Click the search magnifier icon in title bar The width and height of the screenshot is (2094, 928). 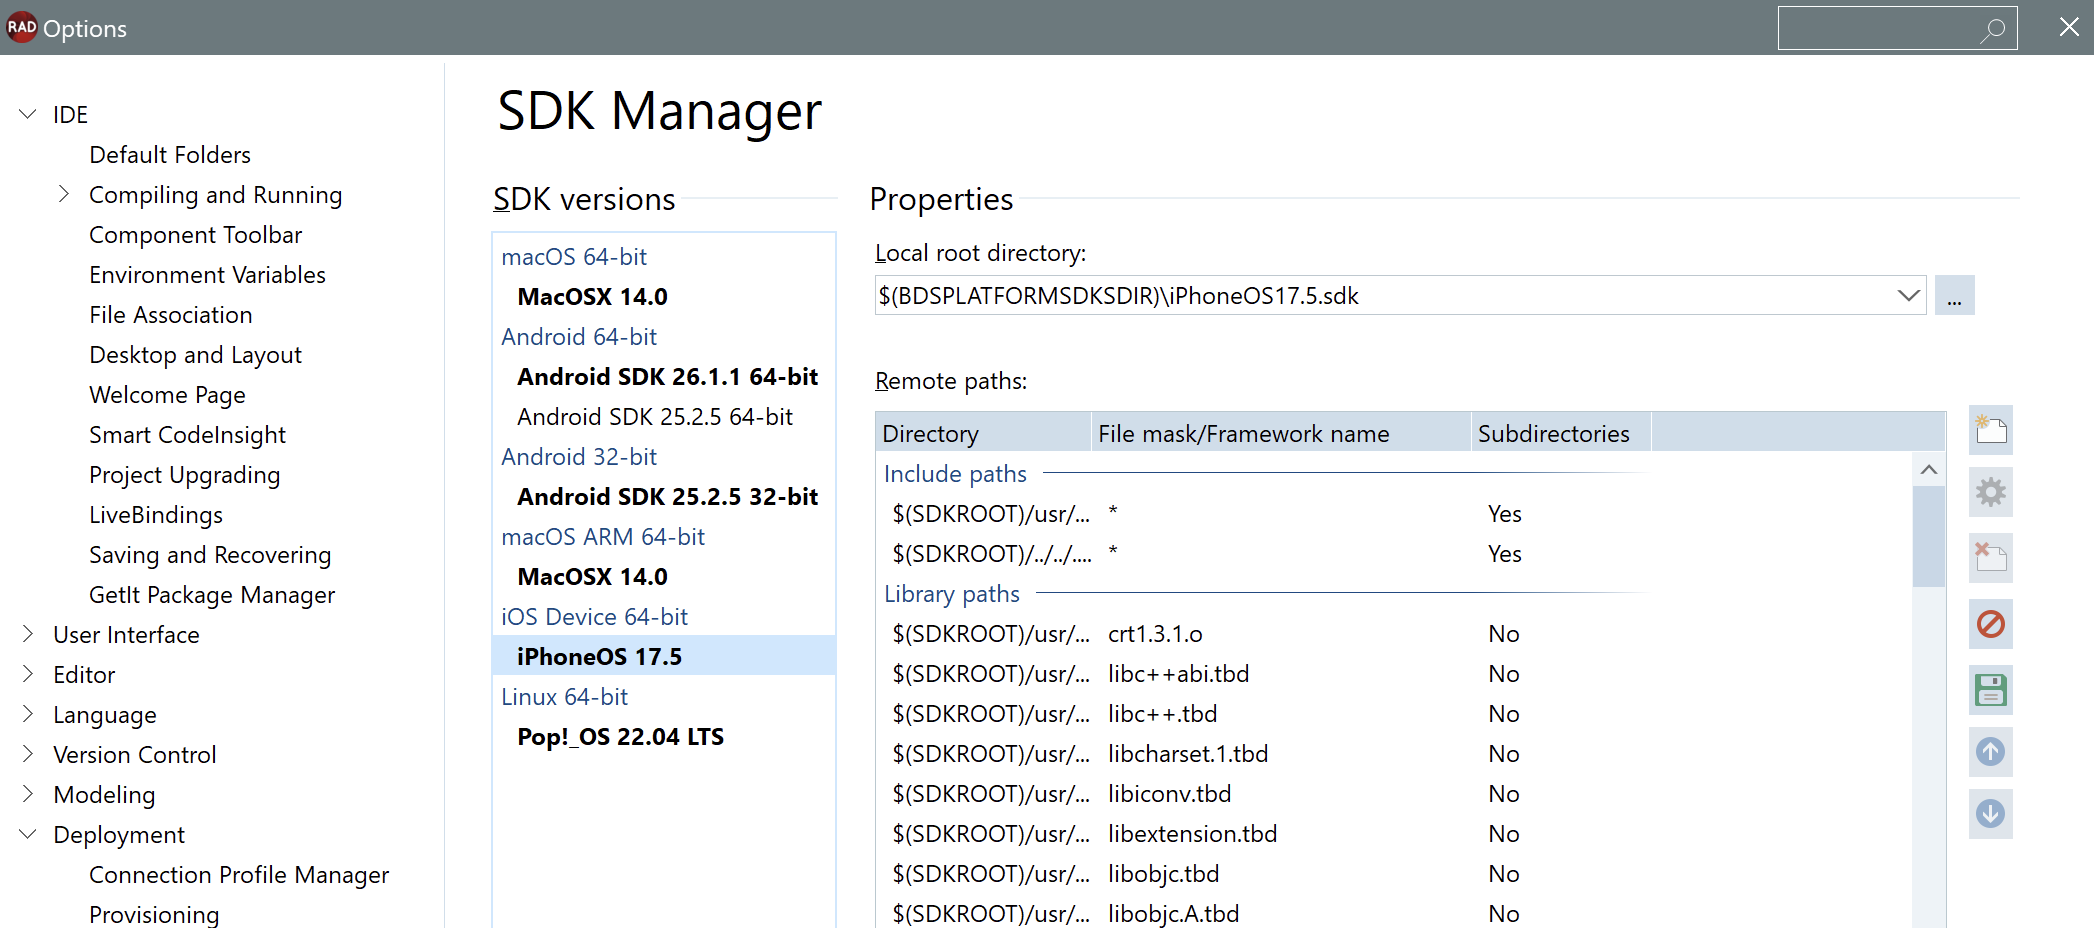1992,29
